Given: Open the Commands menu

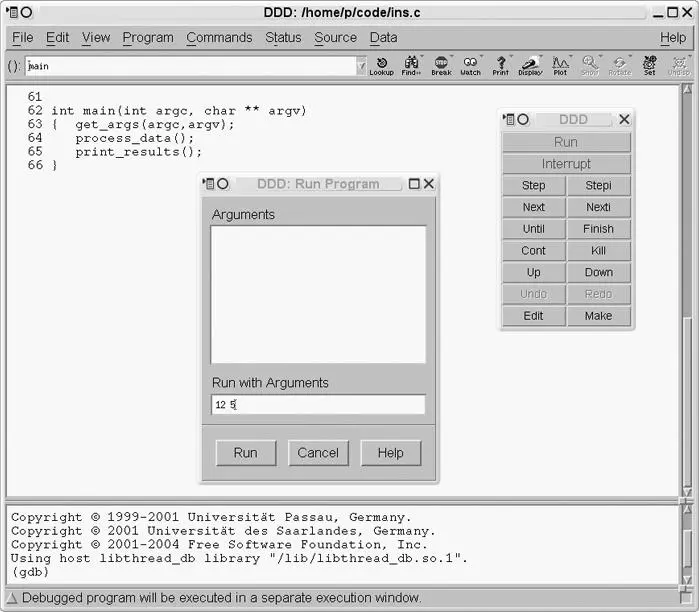Looking at the screenshot, I should click(x=219, y=38).
